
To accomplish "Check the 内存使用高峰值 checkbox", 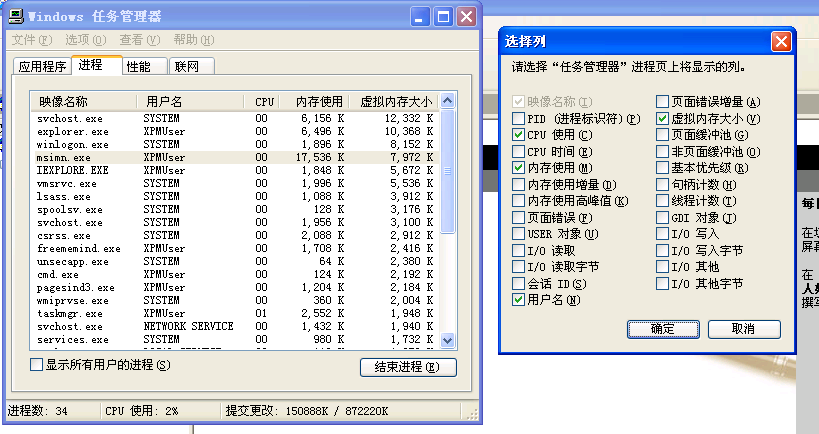I will [x=518, y=201].
